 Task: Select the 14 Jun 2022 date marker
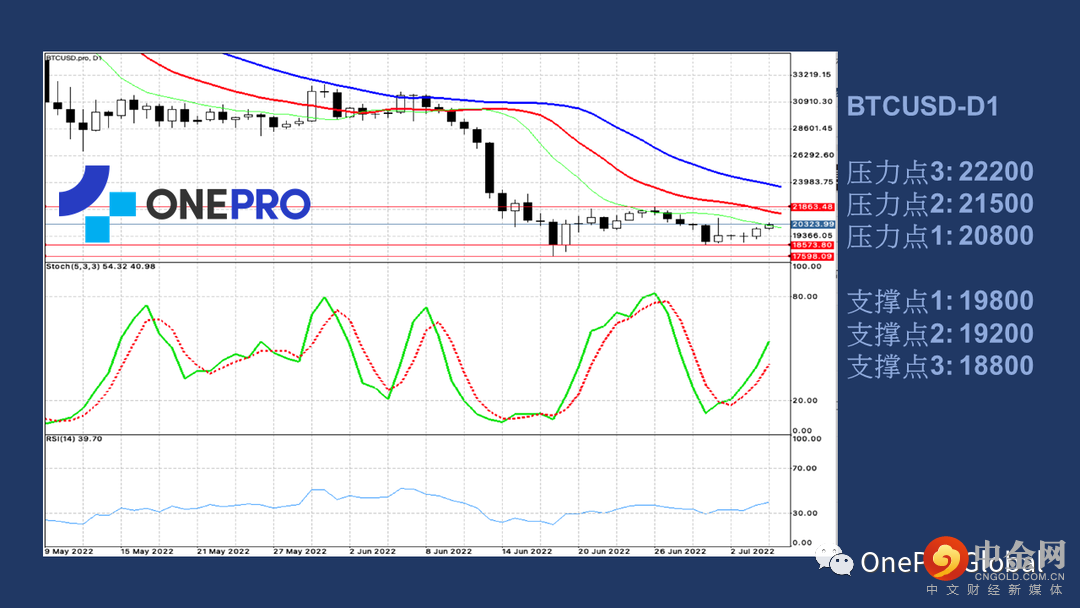click(x=526, y=551)
